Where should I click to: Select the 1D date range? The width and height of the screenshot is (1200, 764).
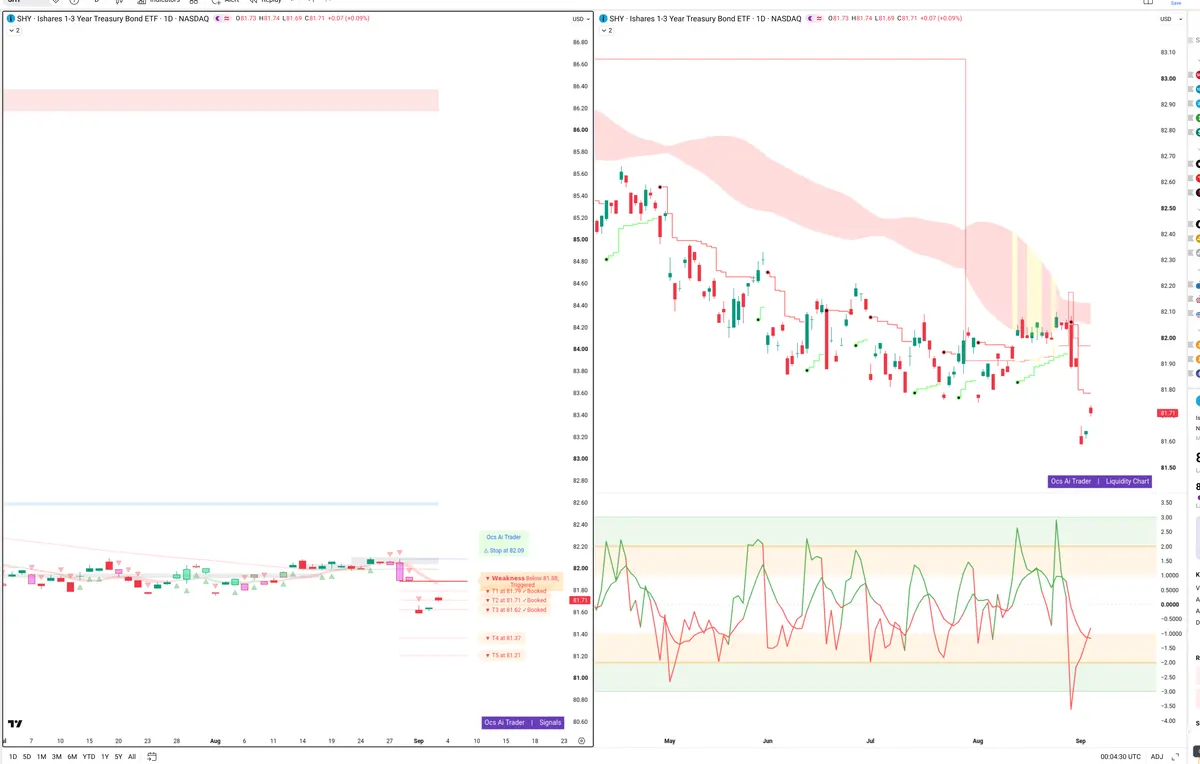(x=13, y=757)
